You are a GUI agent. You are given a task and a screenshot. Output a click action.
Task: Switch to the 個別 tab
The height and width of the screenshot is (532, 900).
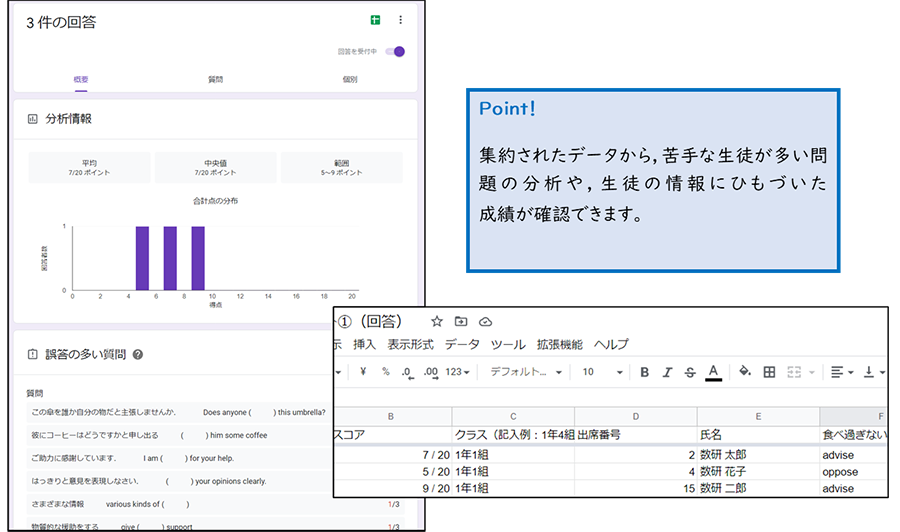coord(349,79)
